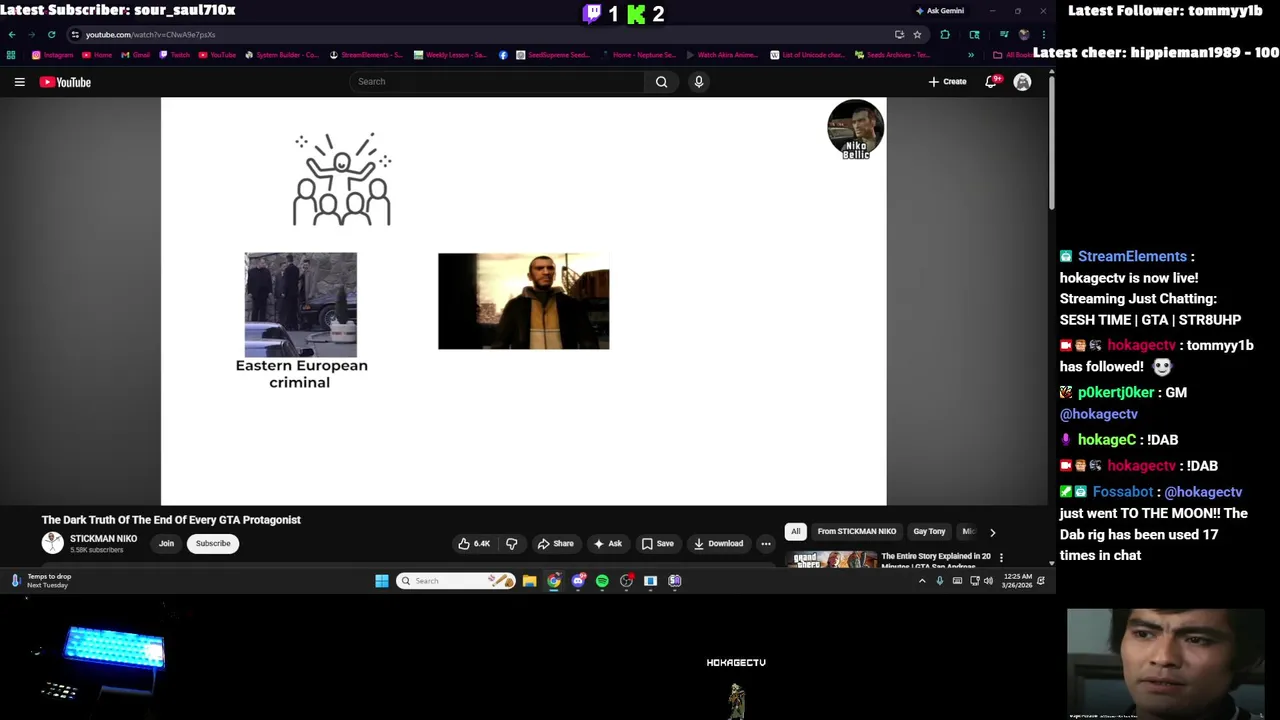Open the YouTube guide hamburger menu

19,82
